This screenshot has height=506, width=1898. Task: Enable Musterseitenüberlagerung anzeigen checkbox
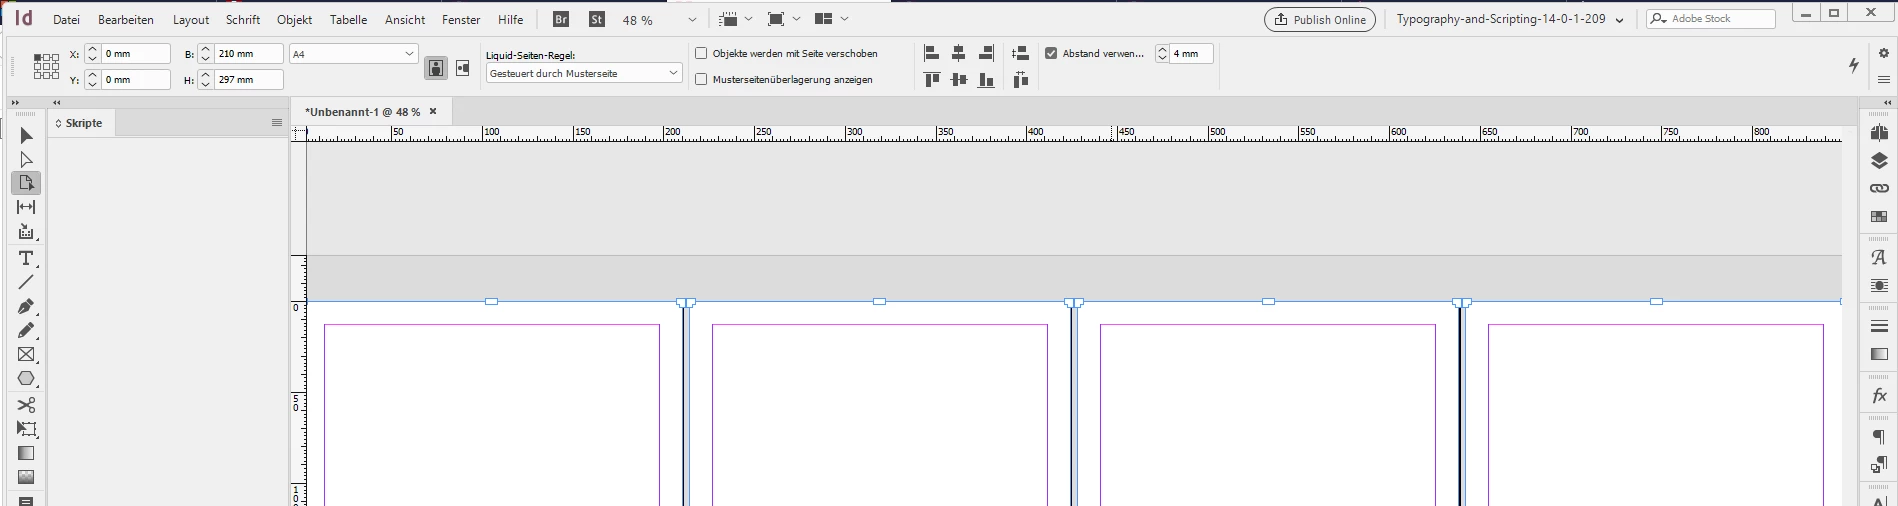point(701,79)
